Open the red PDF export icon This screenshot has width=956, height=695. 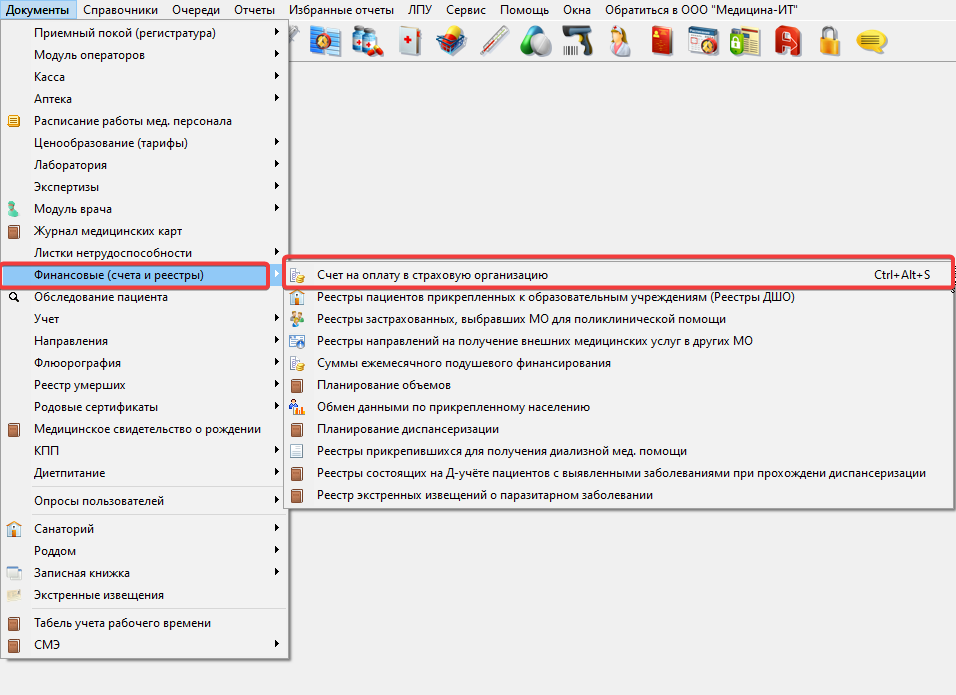(x=788, y=42)
